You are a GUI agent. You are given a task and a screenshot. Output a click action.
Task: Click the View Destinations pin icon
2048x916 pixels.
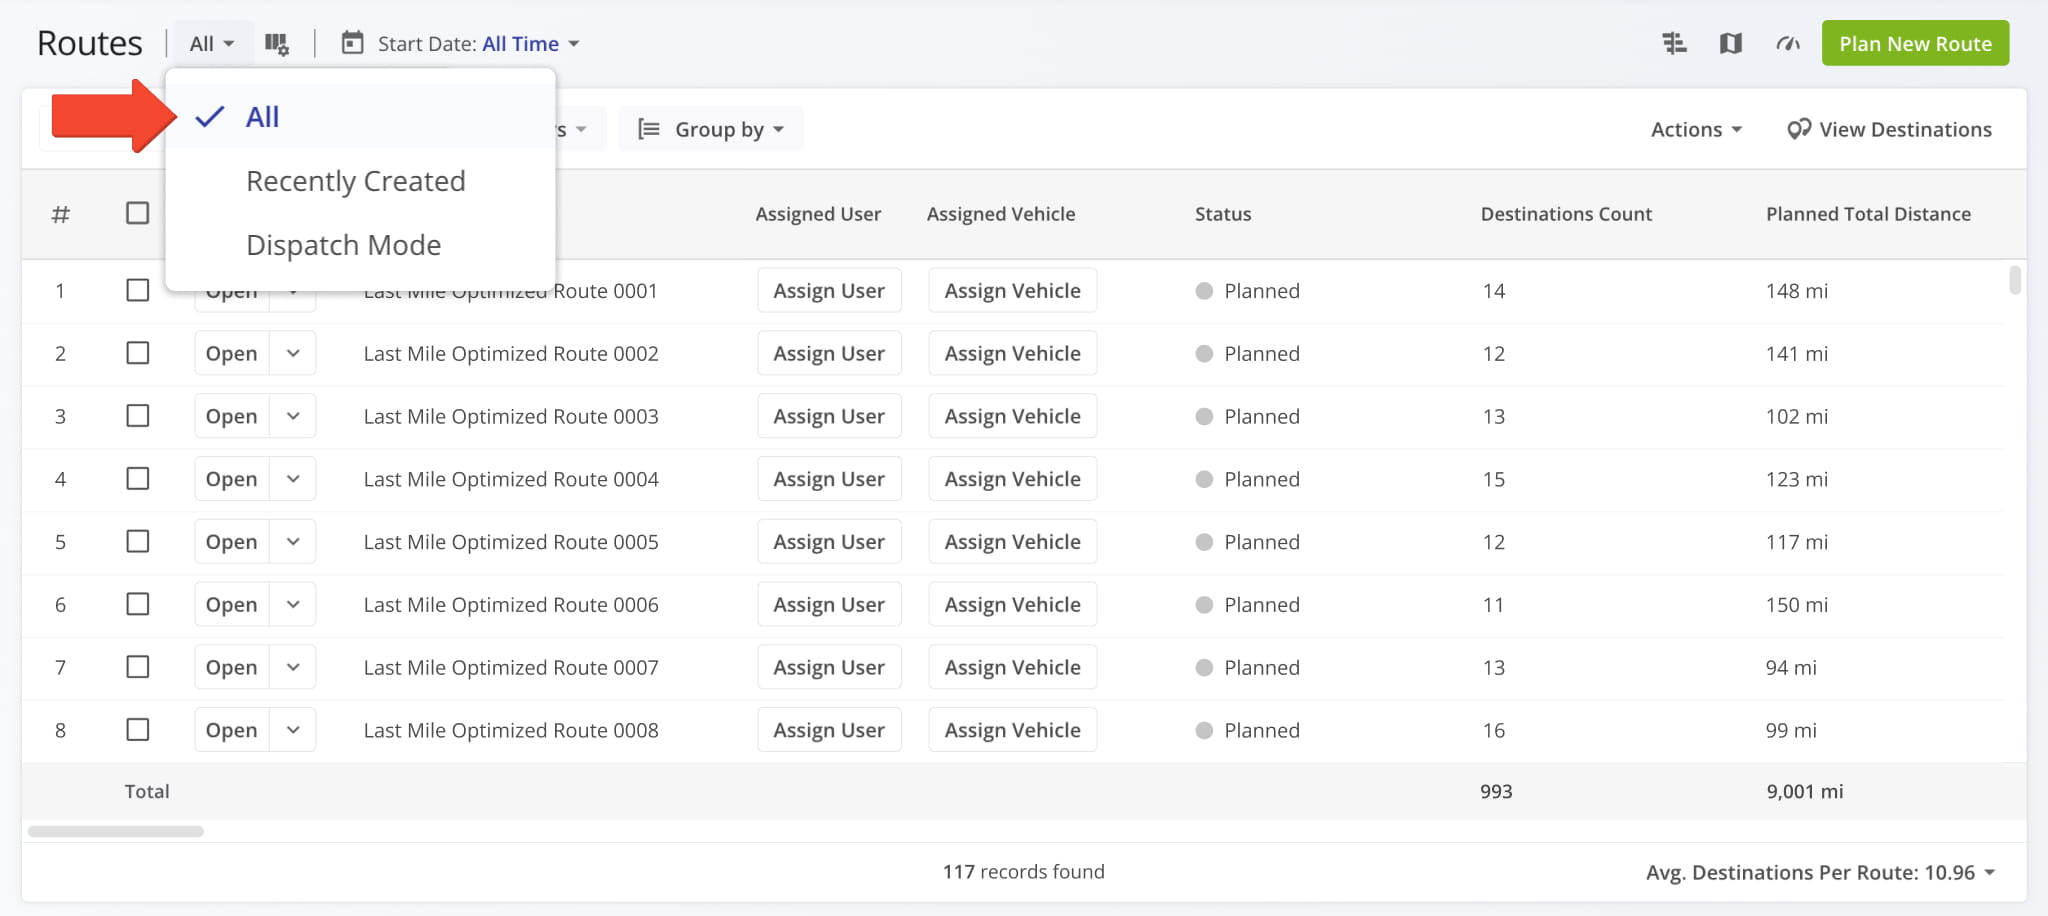1798,129
